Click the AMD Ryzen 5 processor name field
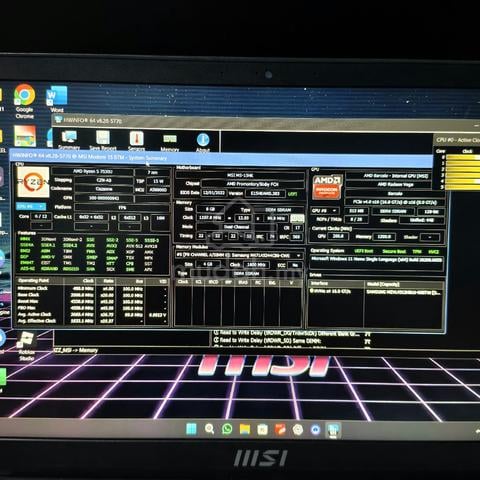The image size is (480, 480). [92, 172]
